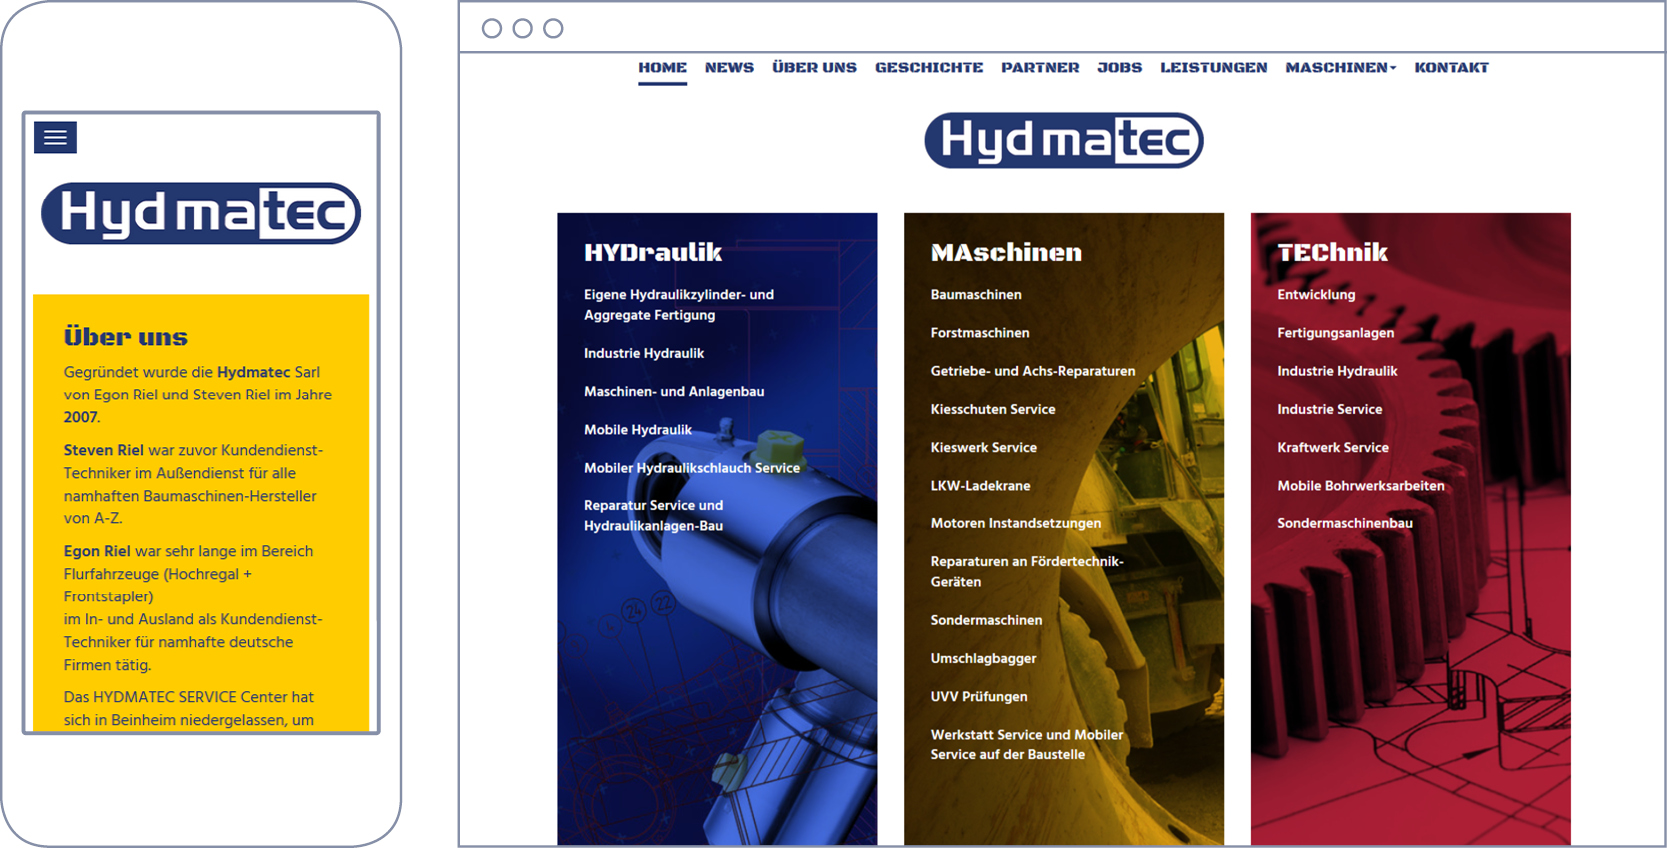Viewport: 1667px width, 848px height.
Task: Open the ÜBER UNS menu item
Action: (x=814, y=68)
